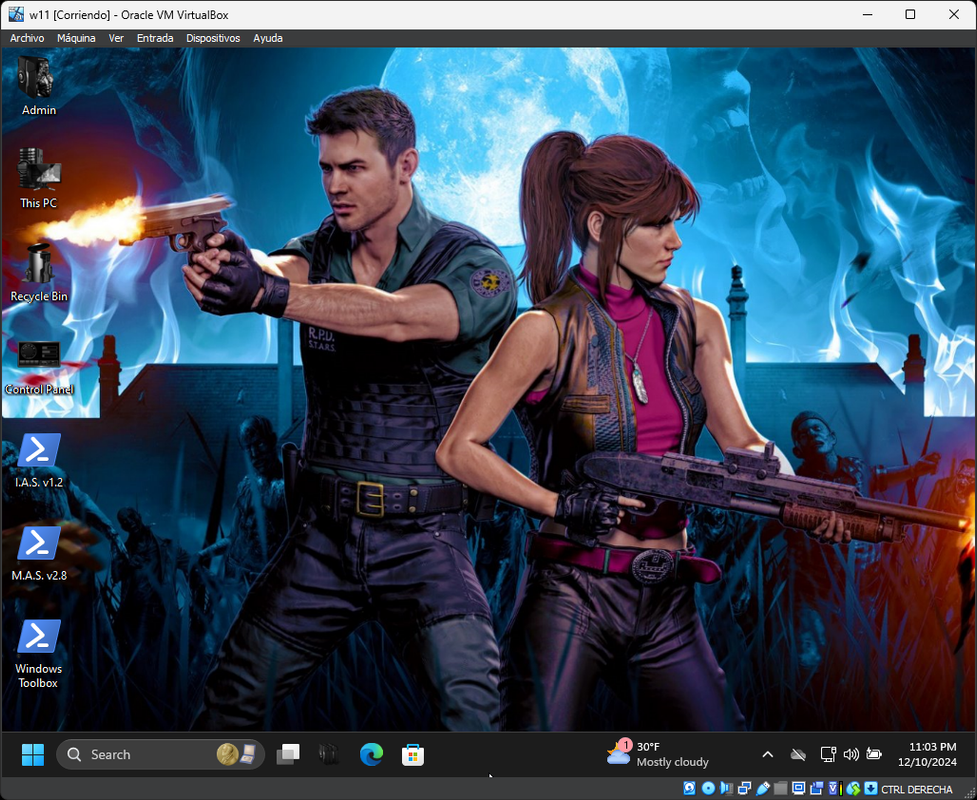Open the clock showing 11:03 PM

click(927, 754)
